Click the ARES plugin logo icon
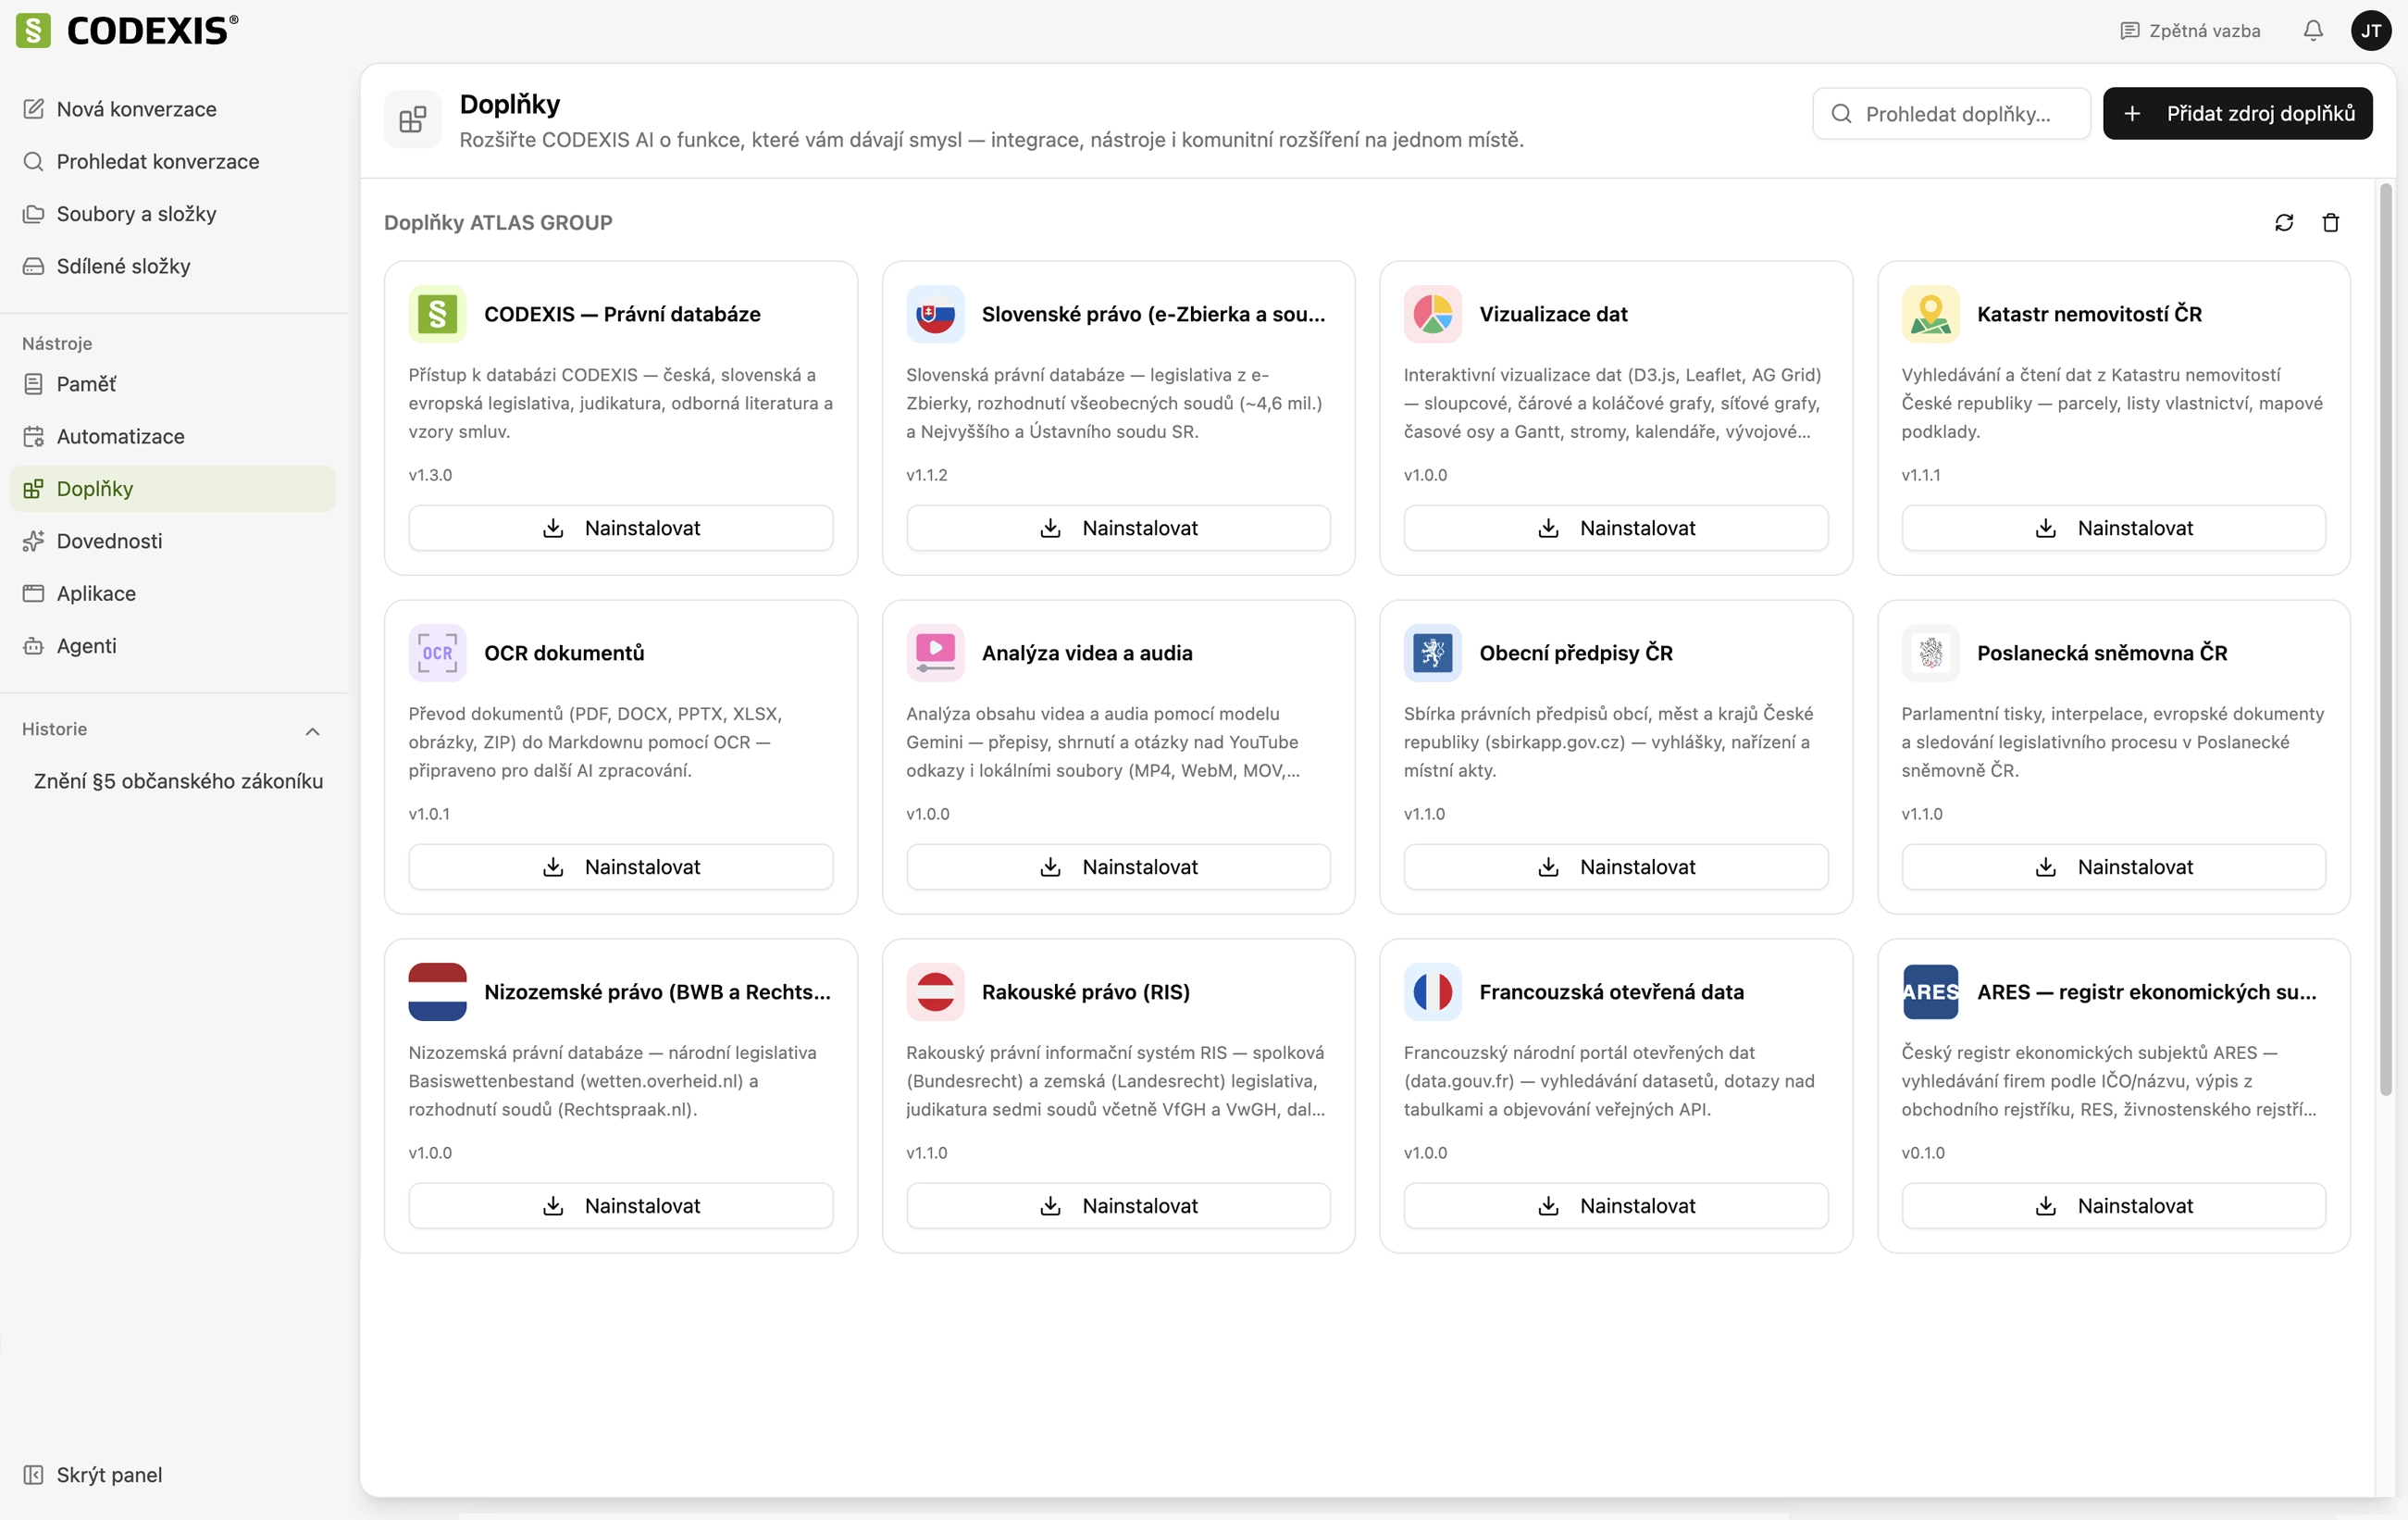 pos(1930,992)
